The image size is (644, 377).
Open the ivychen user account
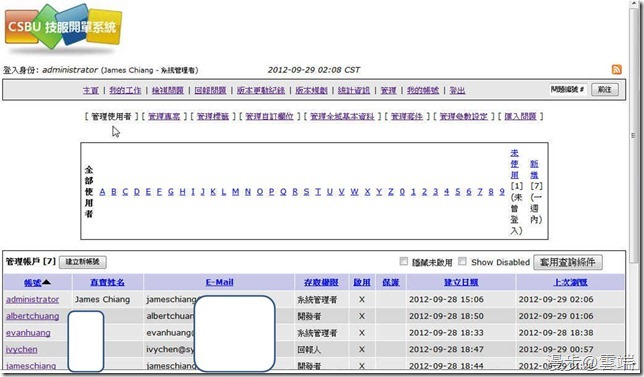22,349
